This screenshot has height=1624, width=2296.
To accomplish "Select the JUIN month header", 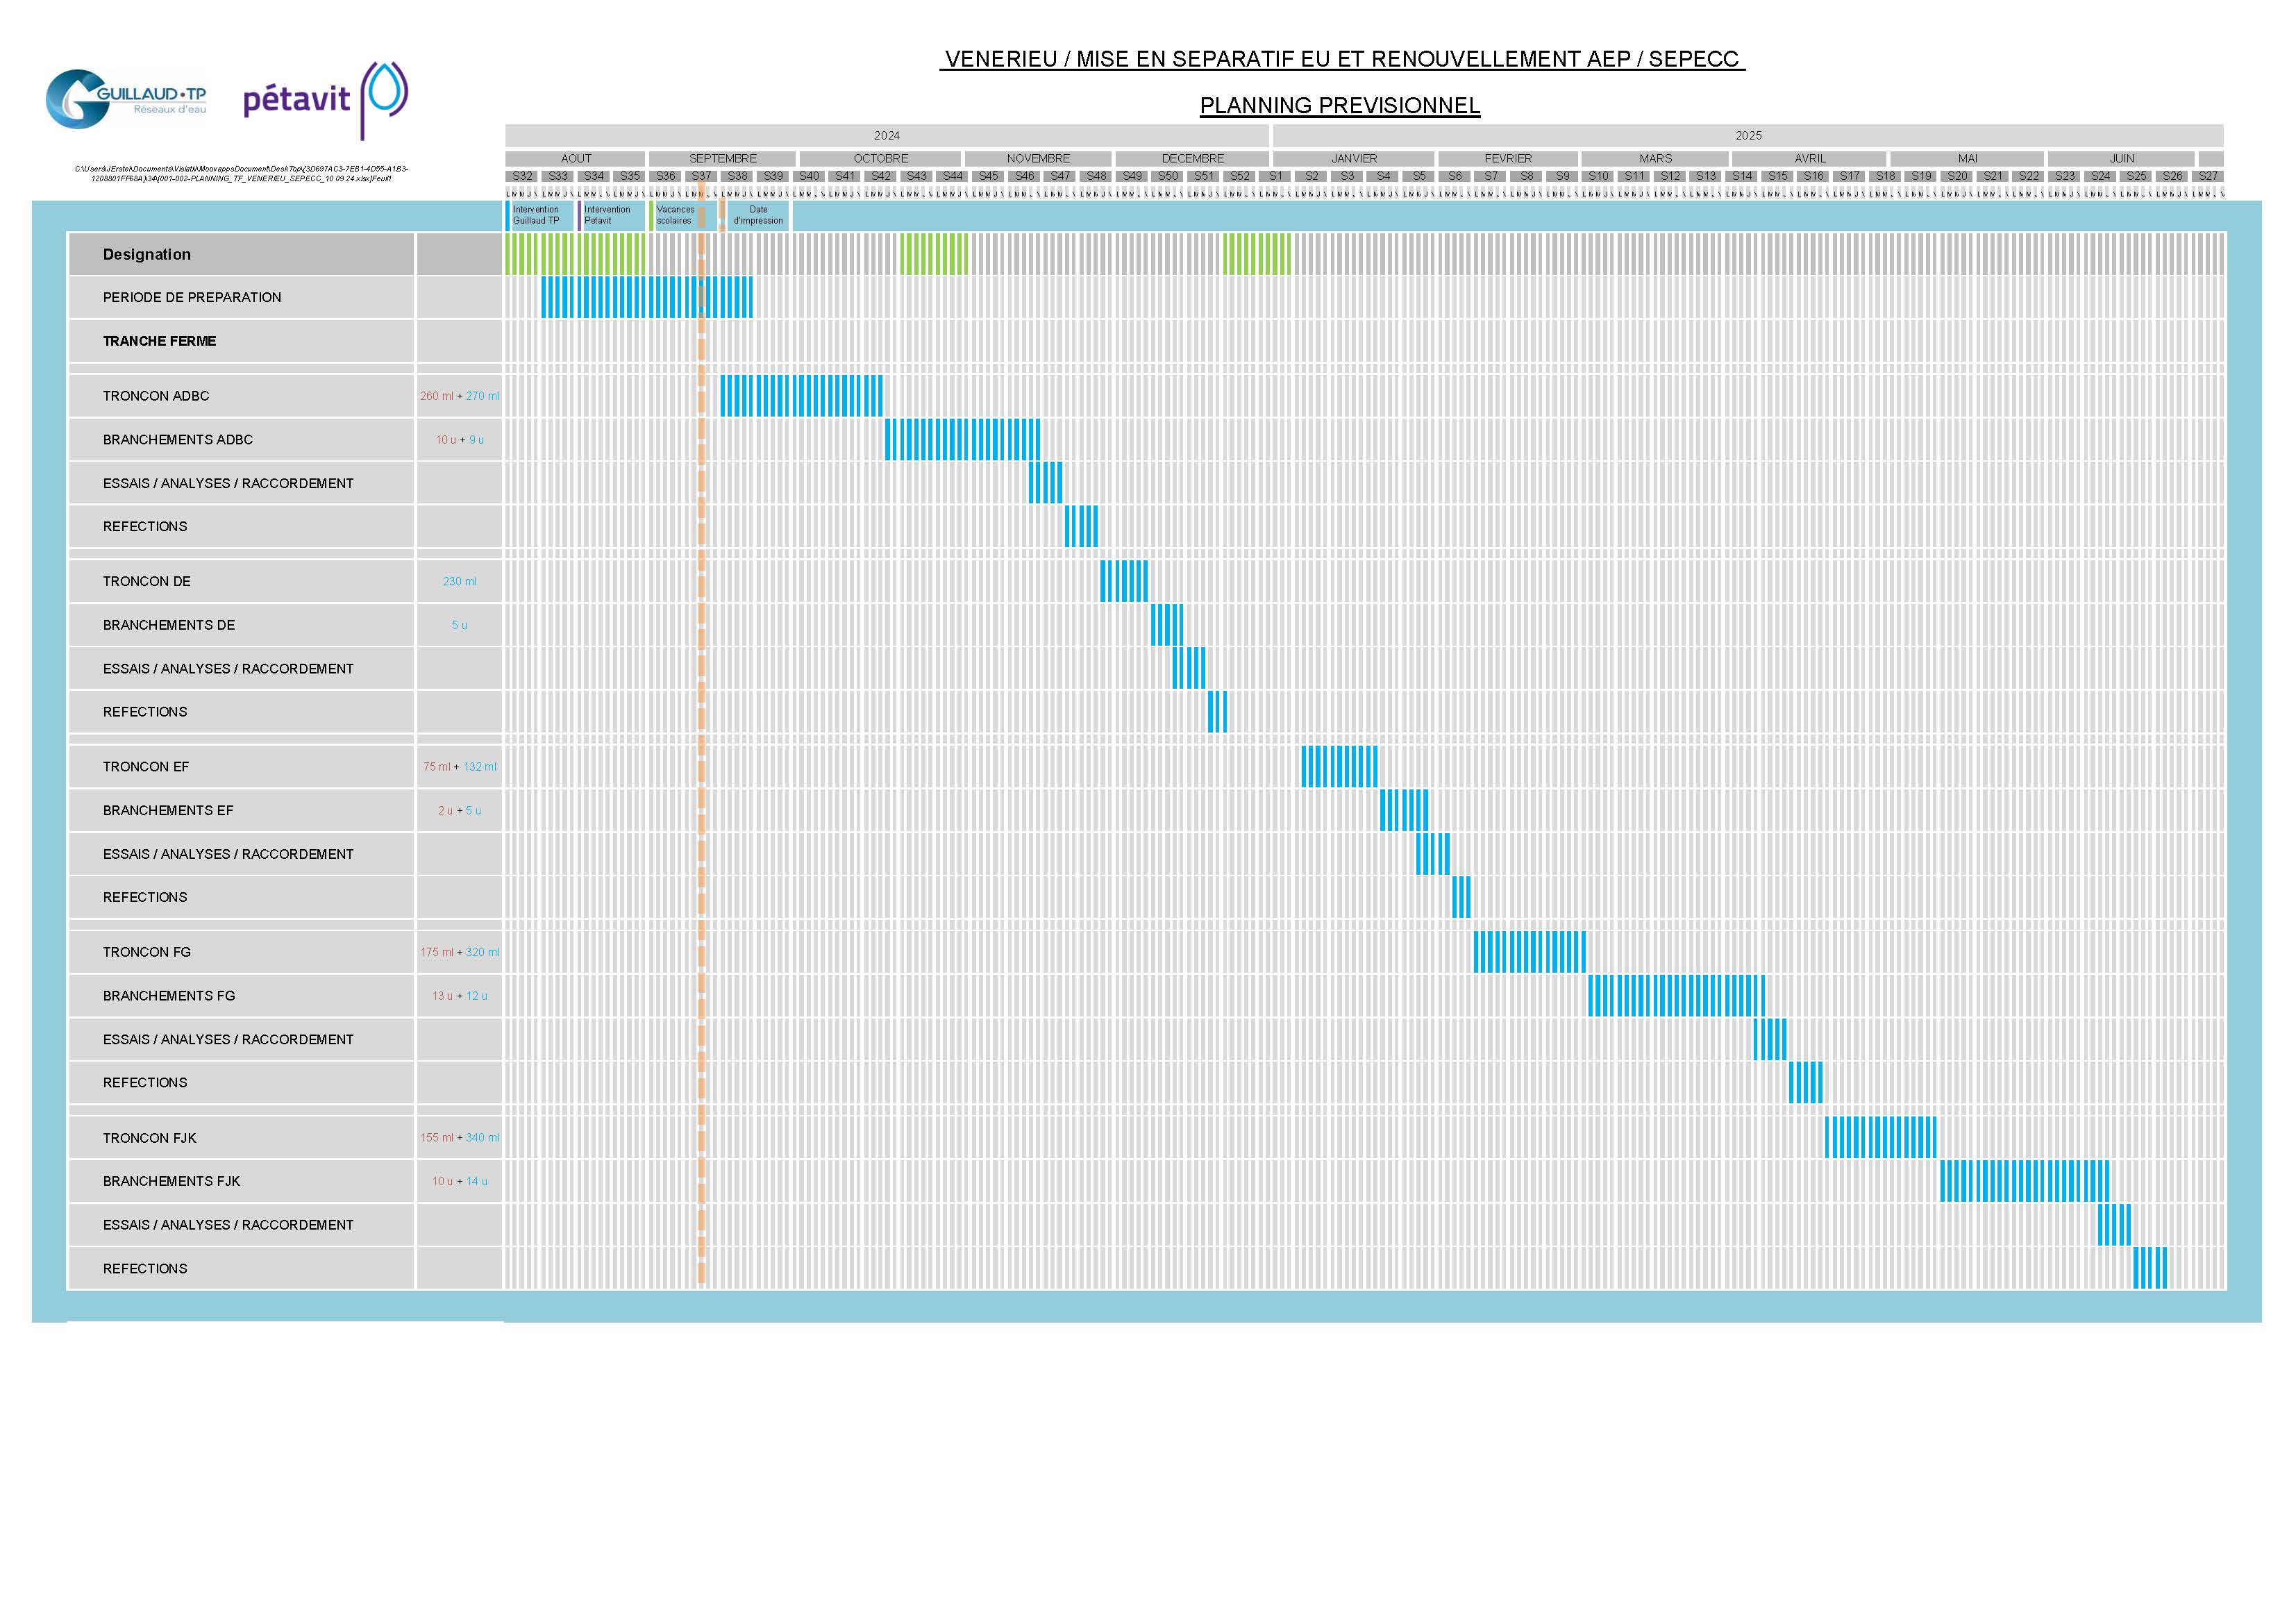I will click(x=2121, y=158).
